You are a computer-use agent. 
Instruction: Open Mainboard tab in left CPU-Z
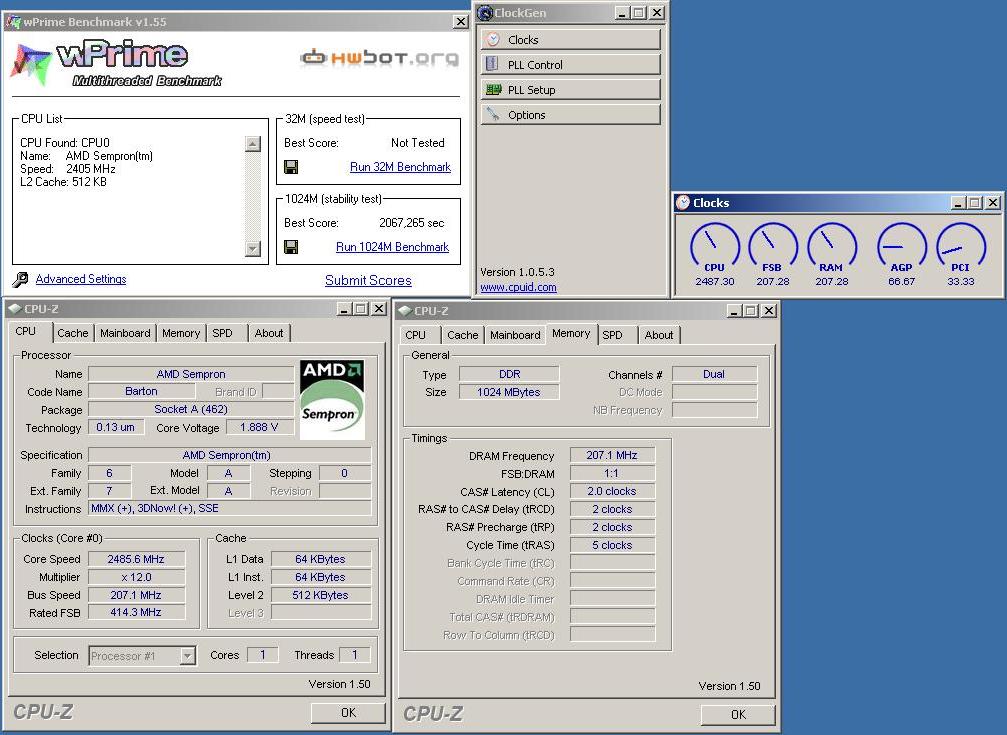[125, 333]
